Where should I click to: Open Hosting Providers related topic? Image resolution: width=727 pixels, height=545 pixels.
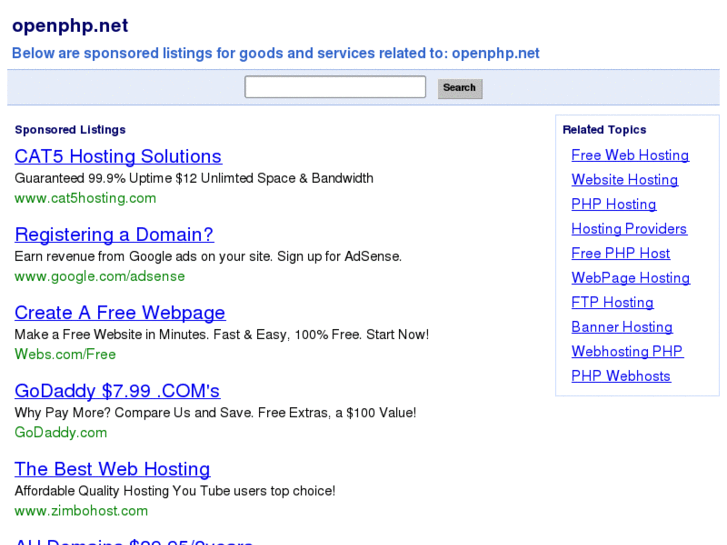pos(629,229)
